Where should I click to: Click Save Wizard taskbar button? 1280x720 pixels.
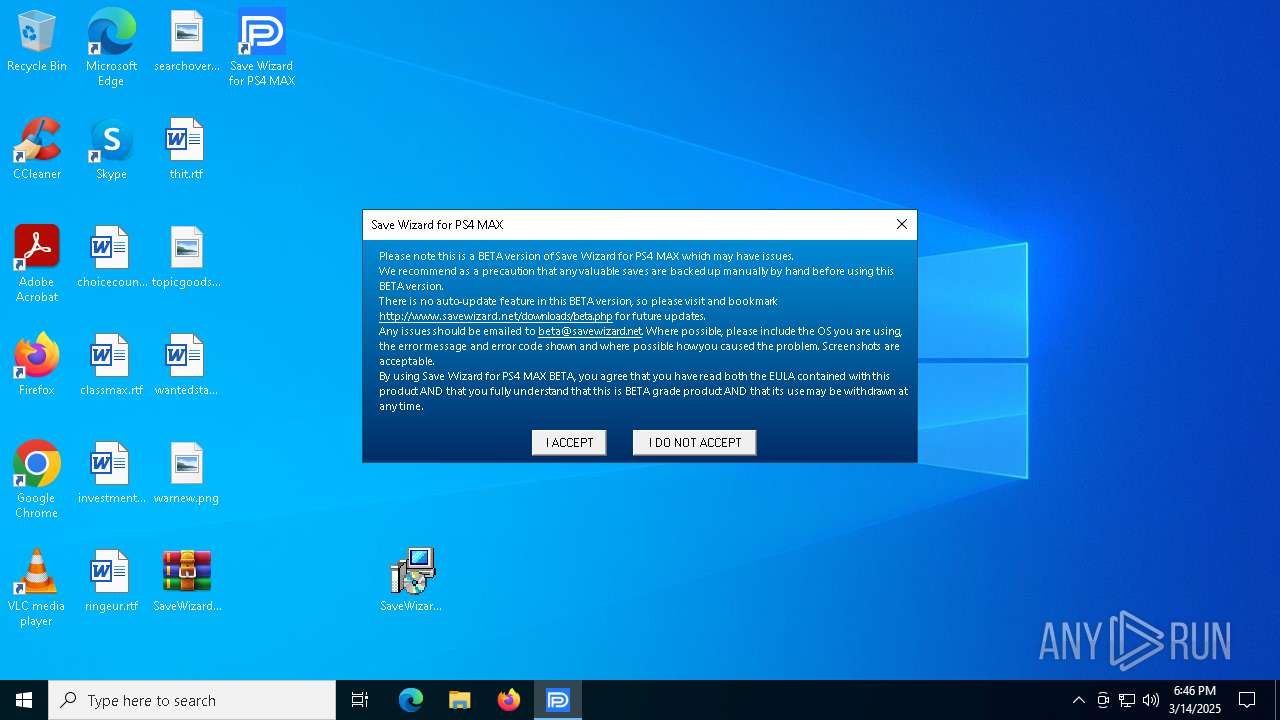(558, 700)
